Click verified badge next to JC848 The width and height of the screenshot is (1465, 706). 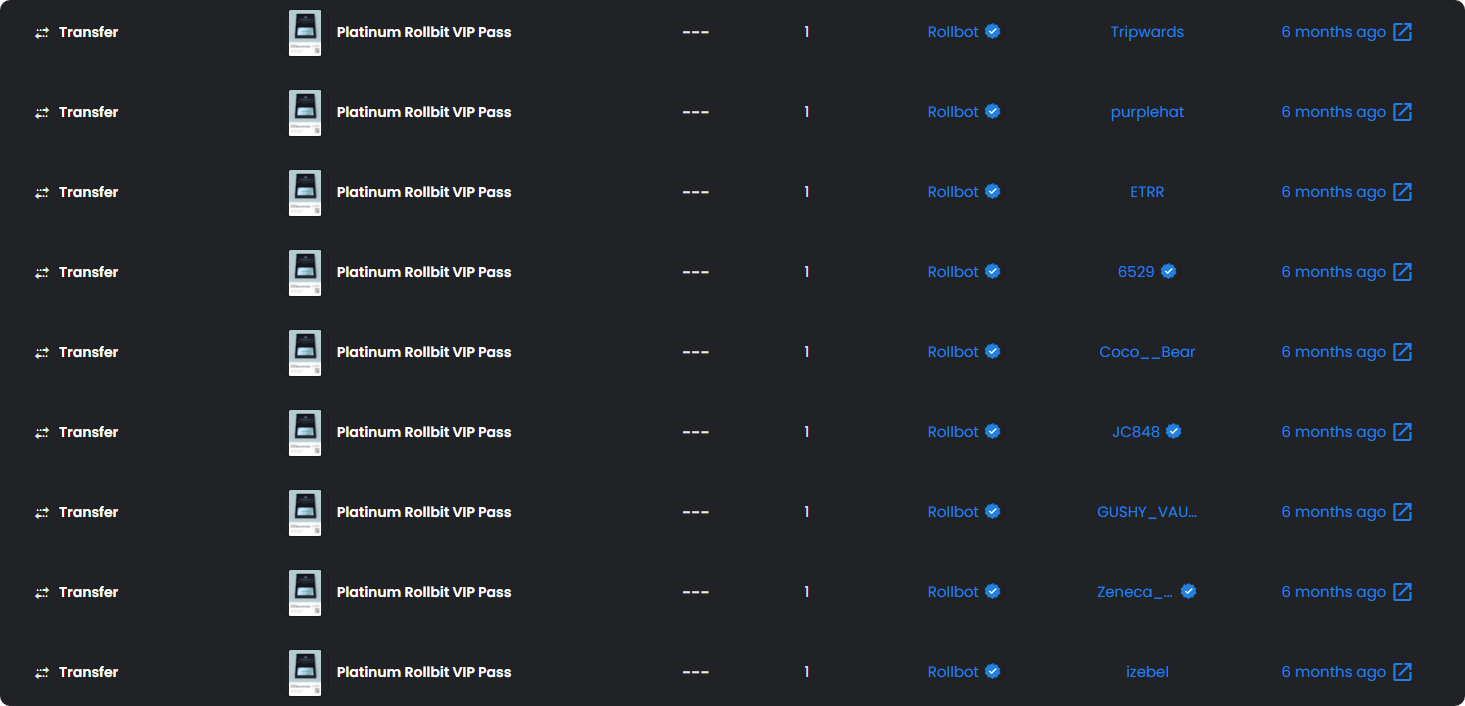click(1174, 431)
